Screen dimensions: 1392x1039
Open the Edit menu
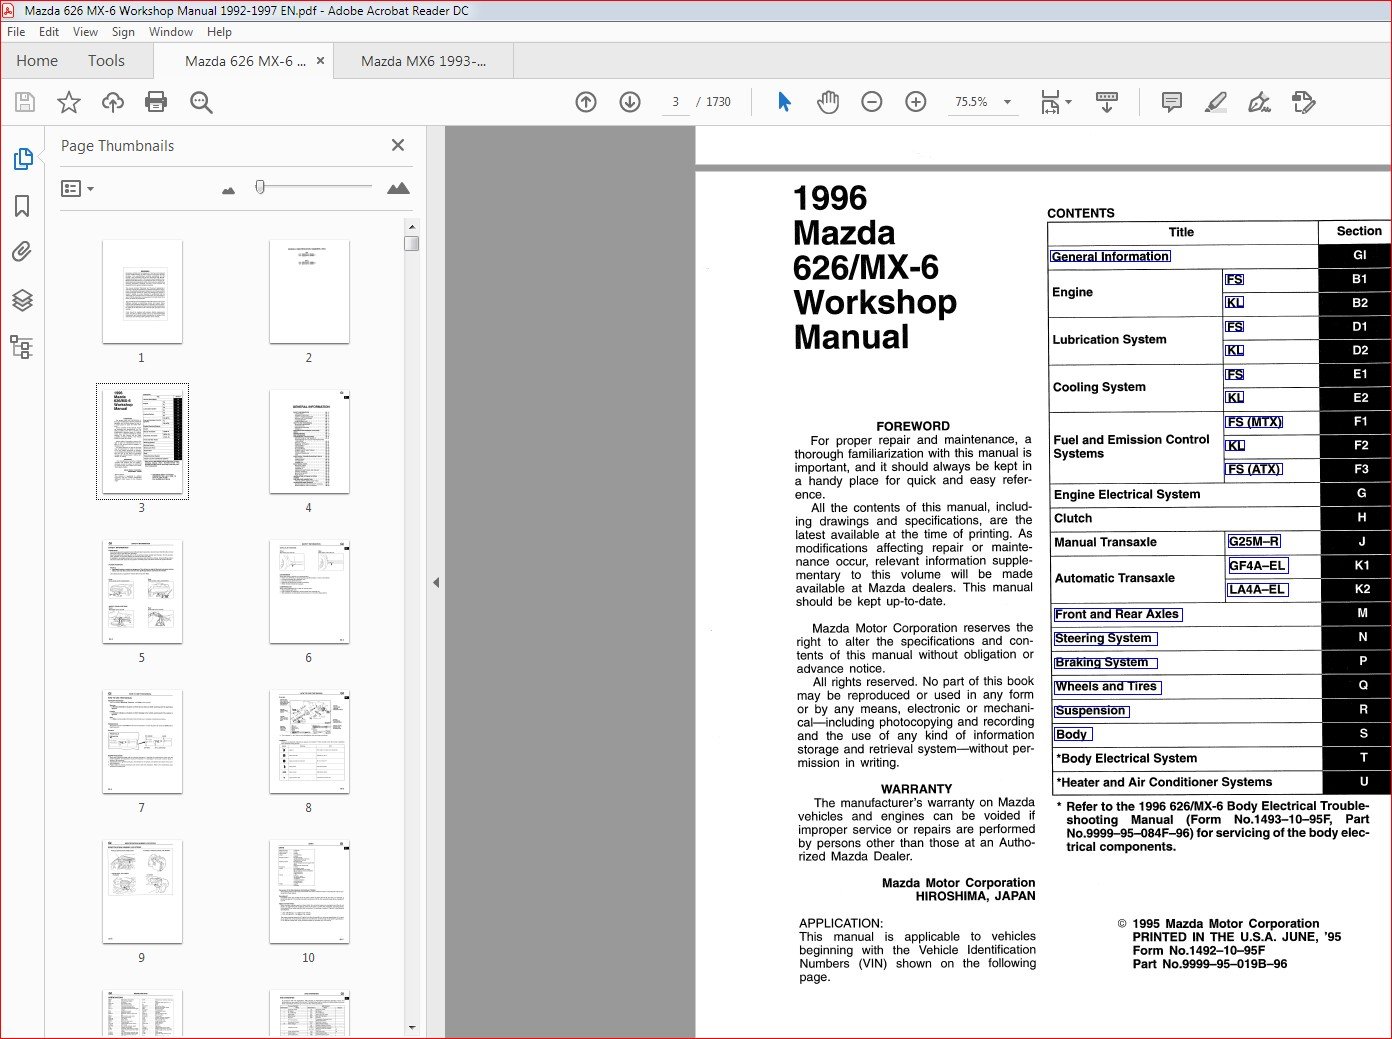click(49, 32)
